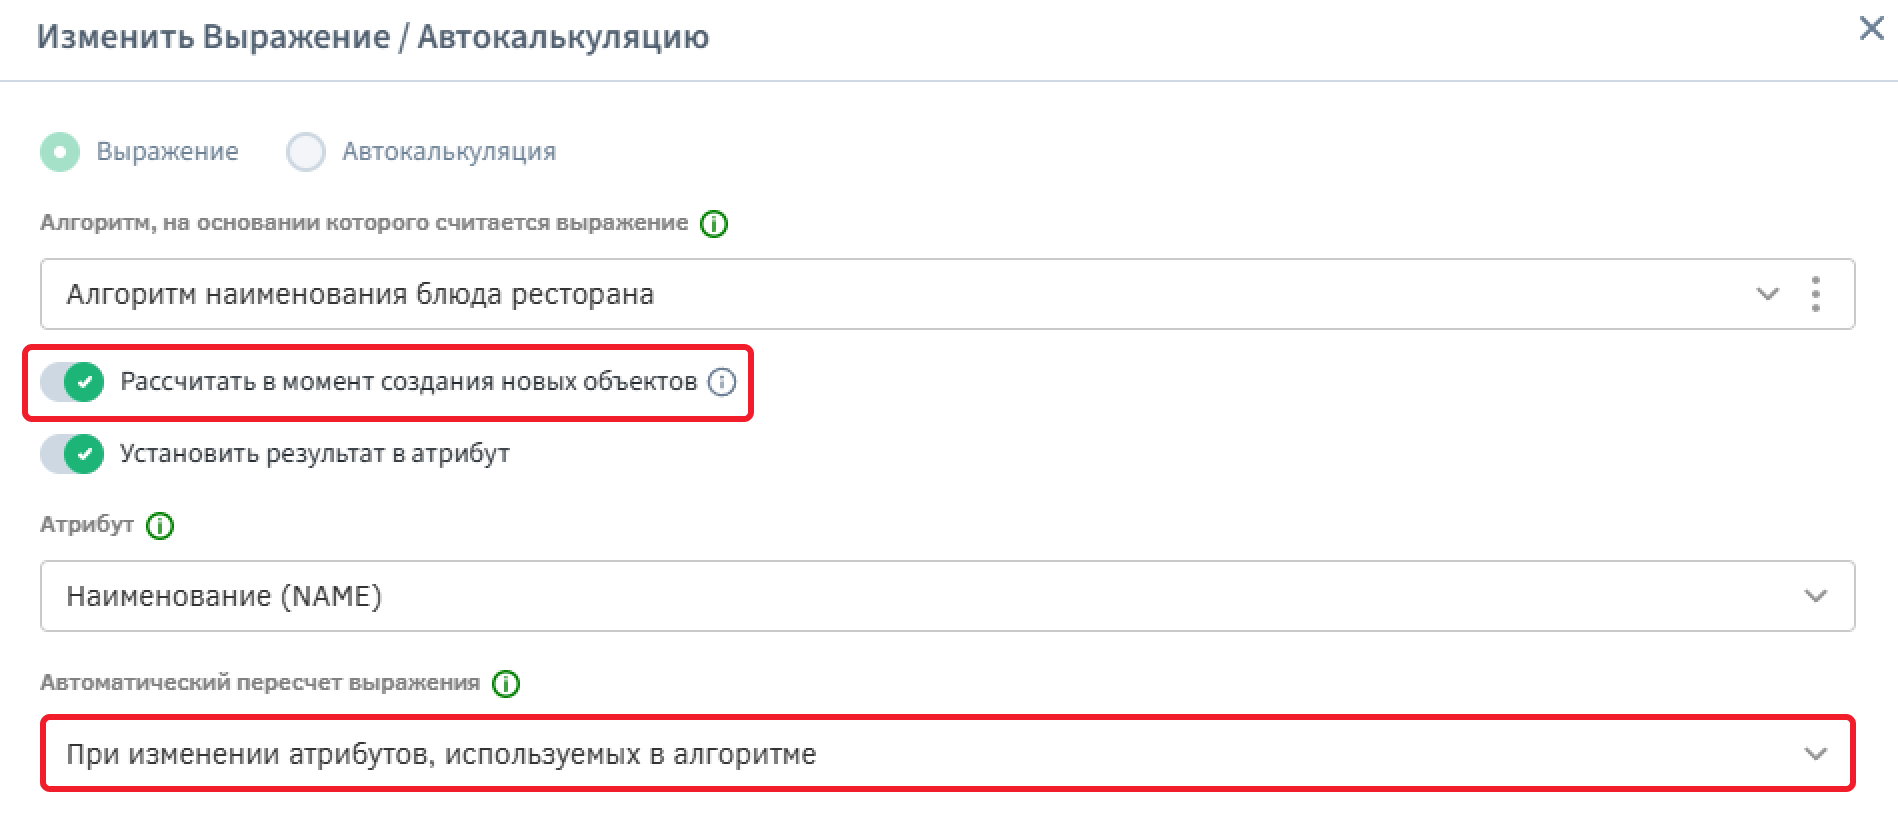Click the chevron of the recalculation dropdown
The width and height of the screenshot is (1898, 816).
tap(1815, 754)
